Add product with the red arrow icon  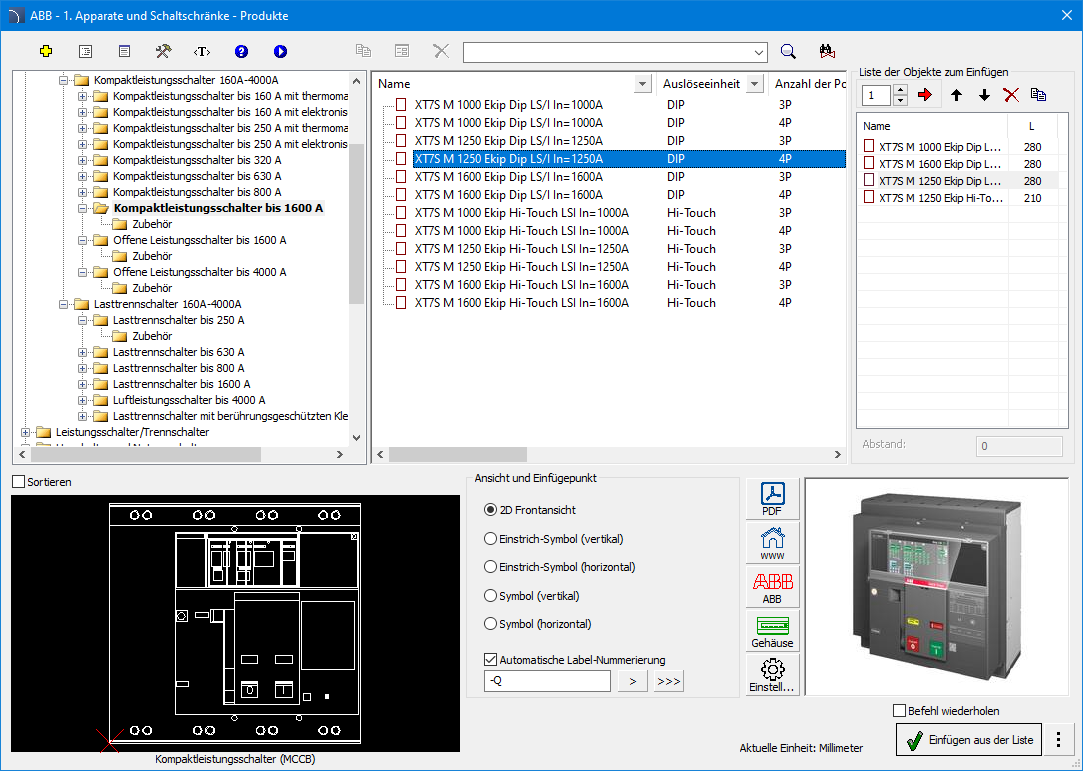(924, 95)
